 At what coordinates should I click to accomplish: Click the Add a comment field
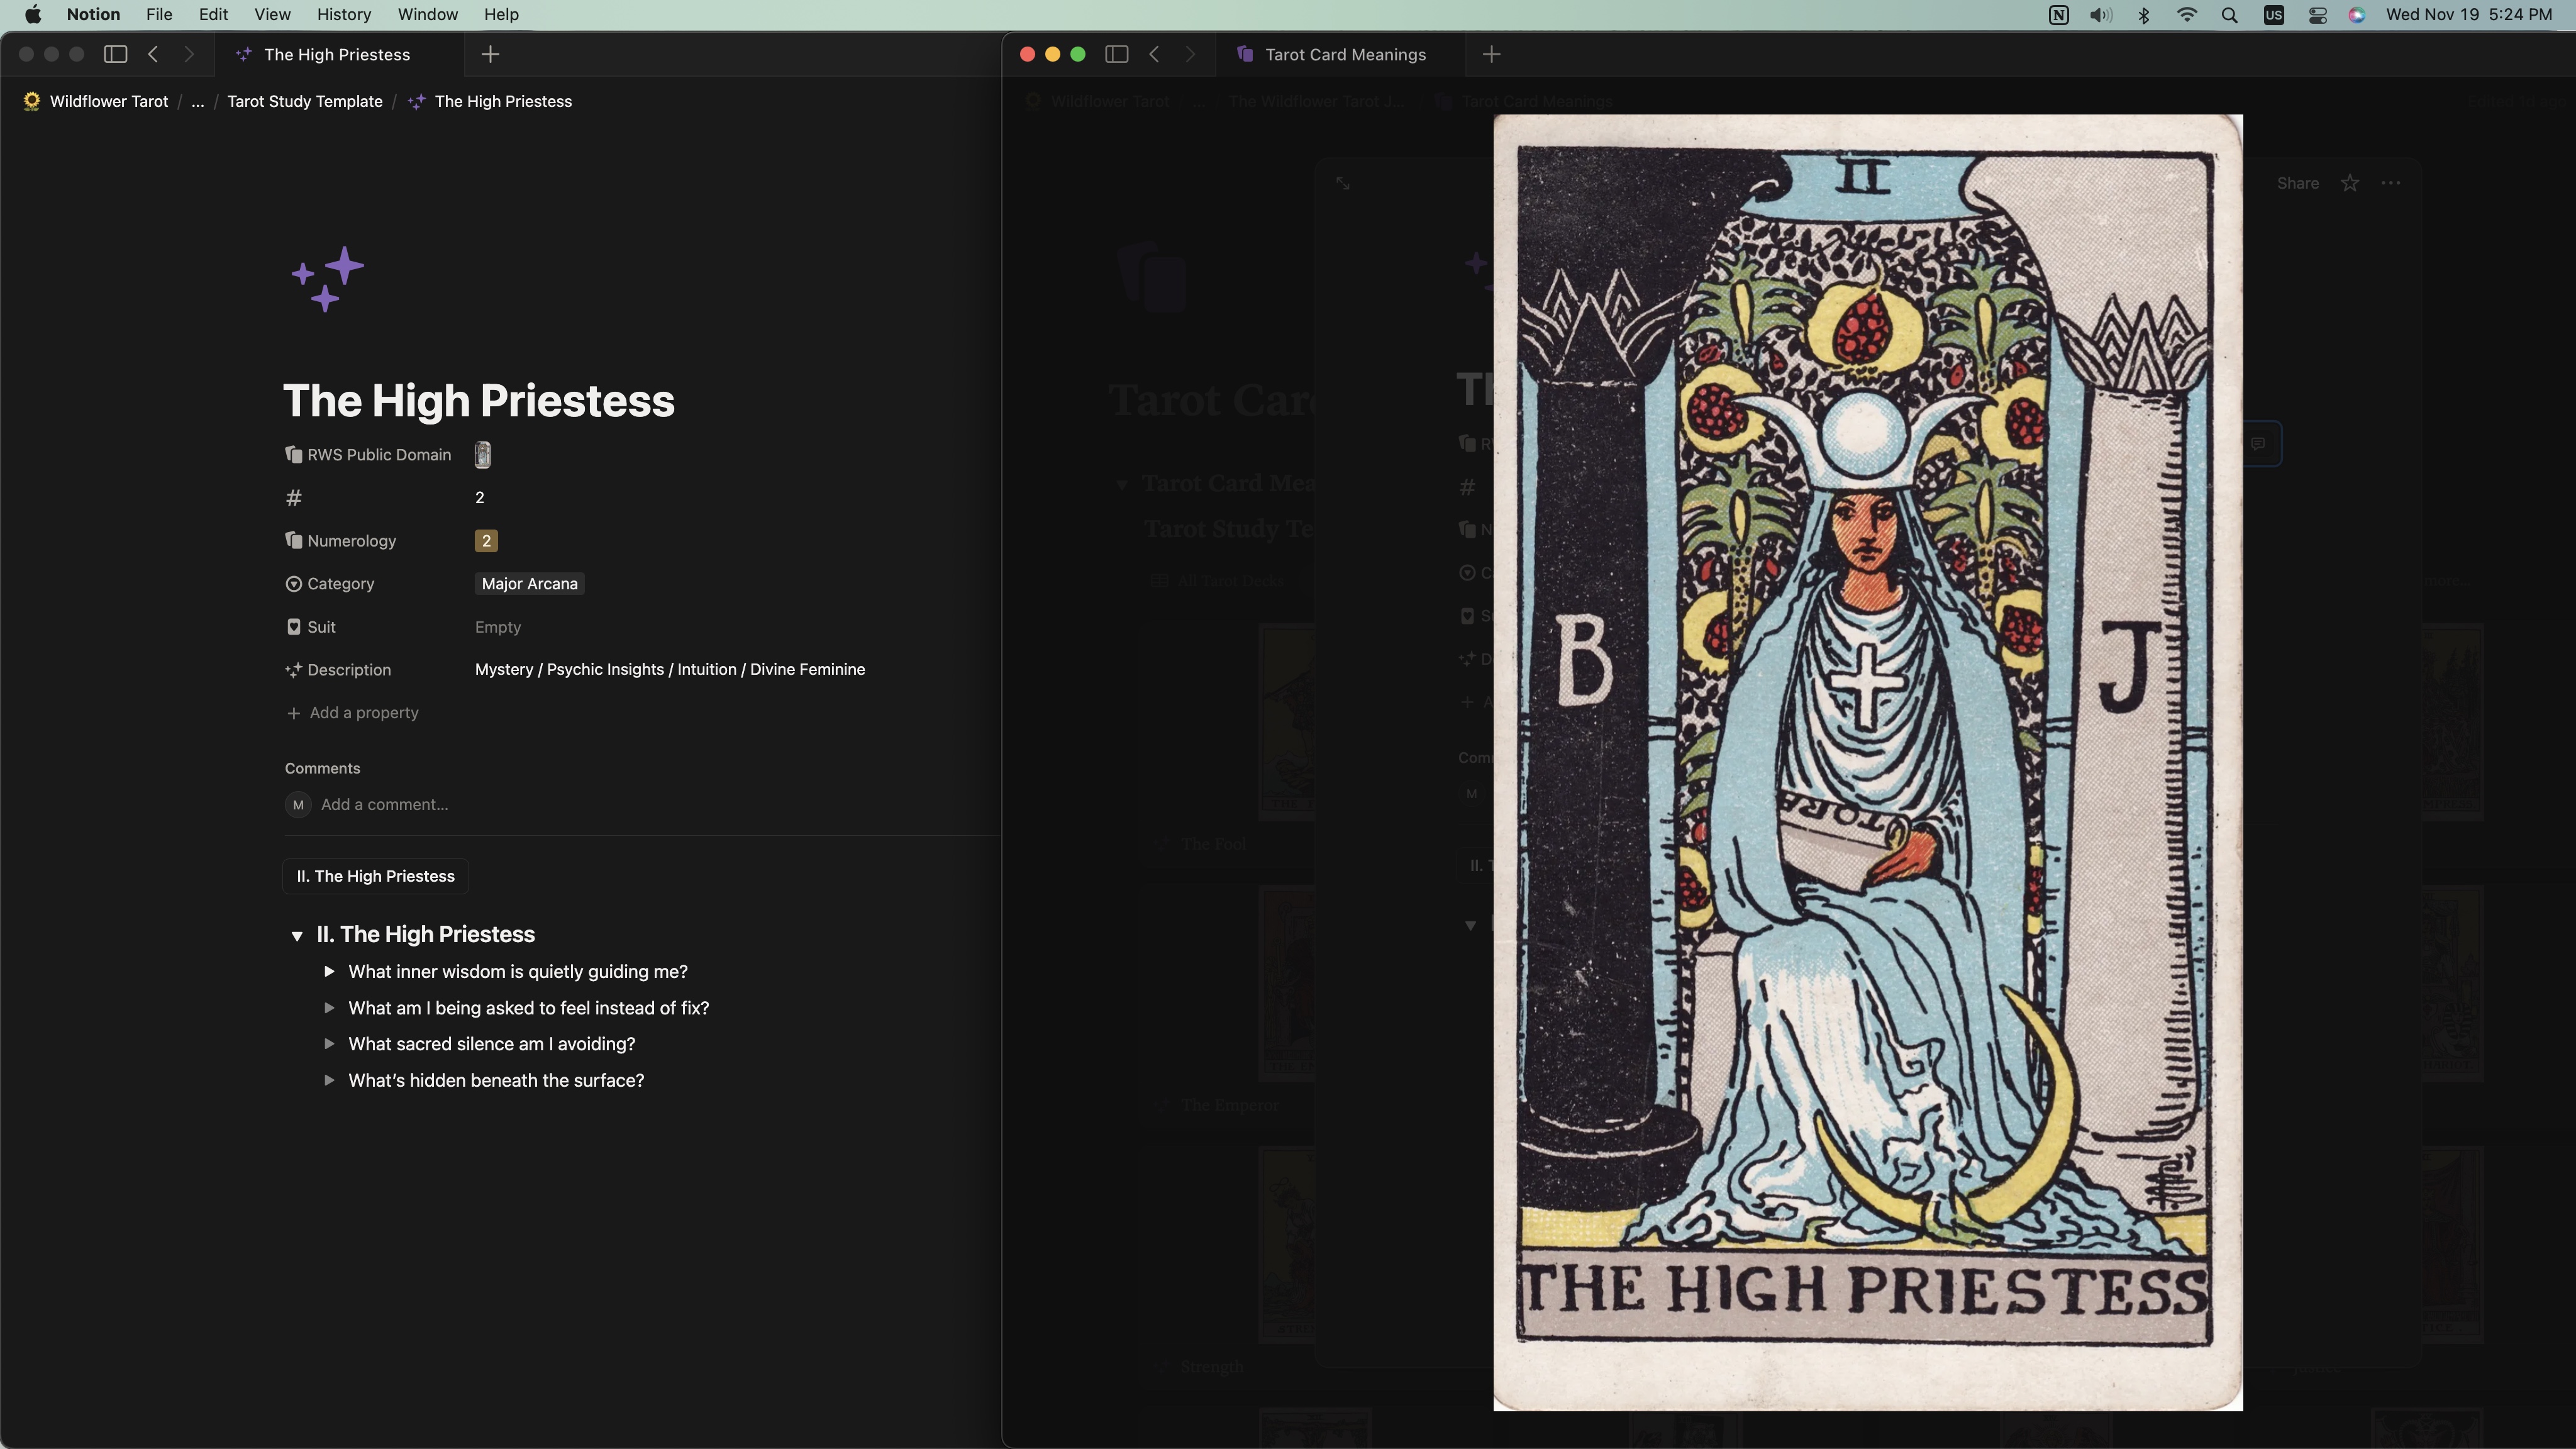[384, 805]
